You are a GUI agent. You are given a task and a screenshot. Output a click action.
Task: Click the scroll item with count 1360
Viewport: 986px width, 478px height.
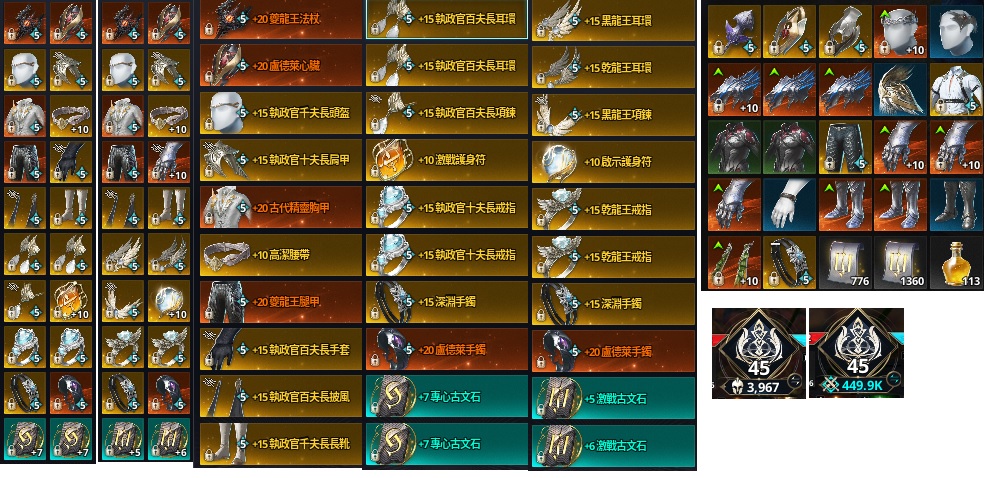coord(900,262)
